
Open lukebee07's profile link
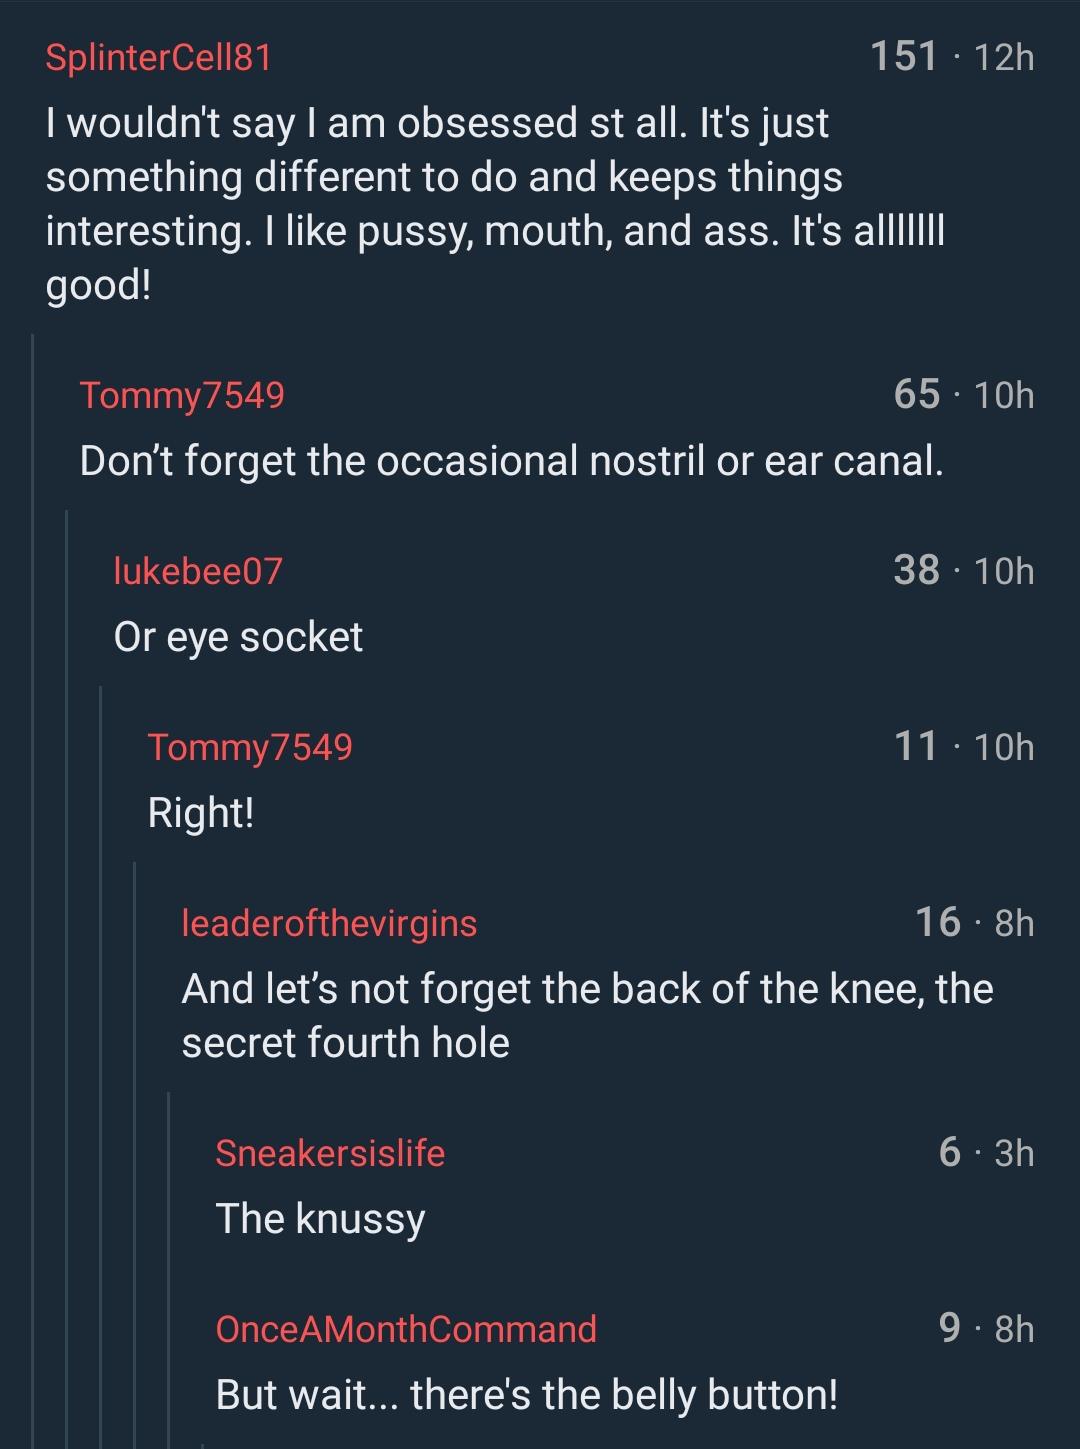pyautogui.click(x=198, y=571)
